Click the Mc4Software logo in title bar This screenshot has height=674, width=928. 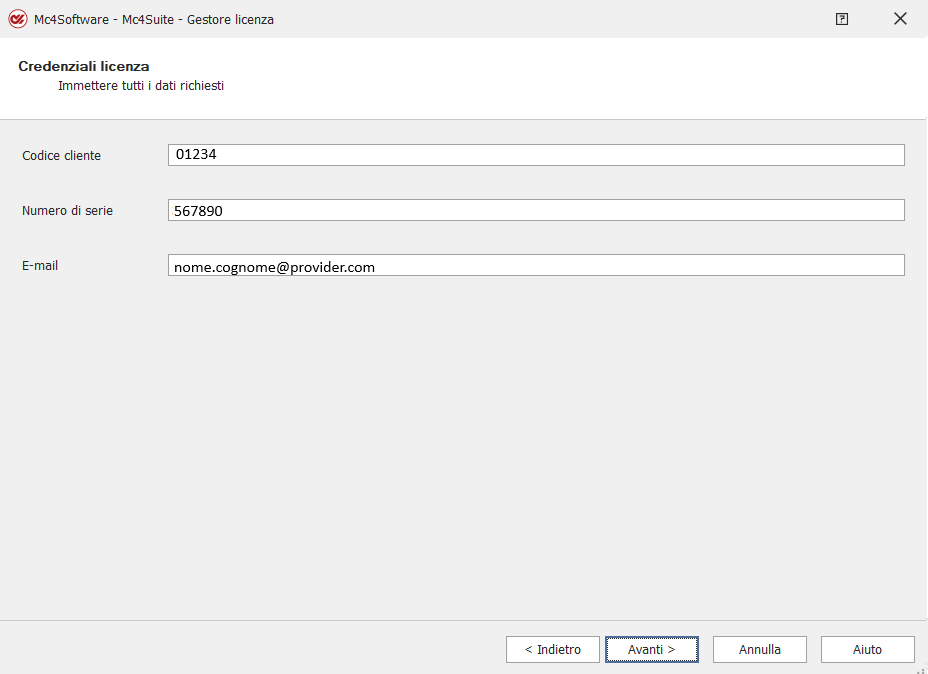pos(17,19)
